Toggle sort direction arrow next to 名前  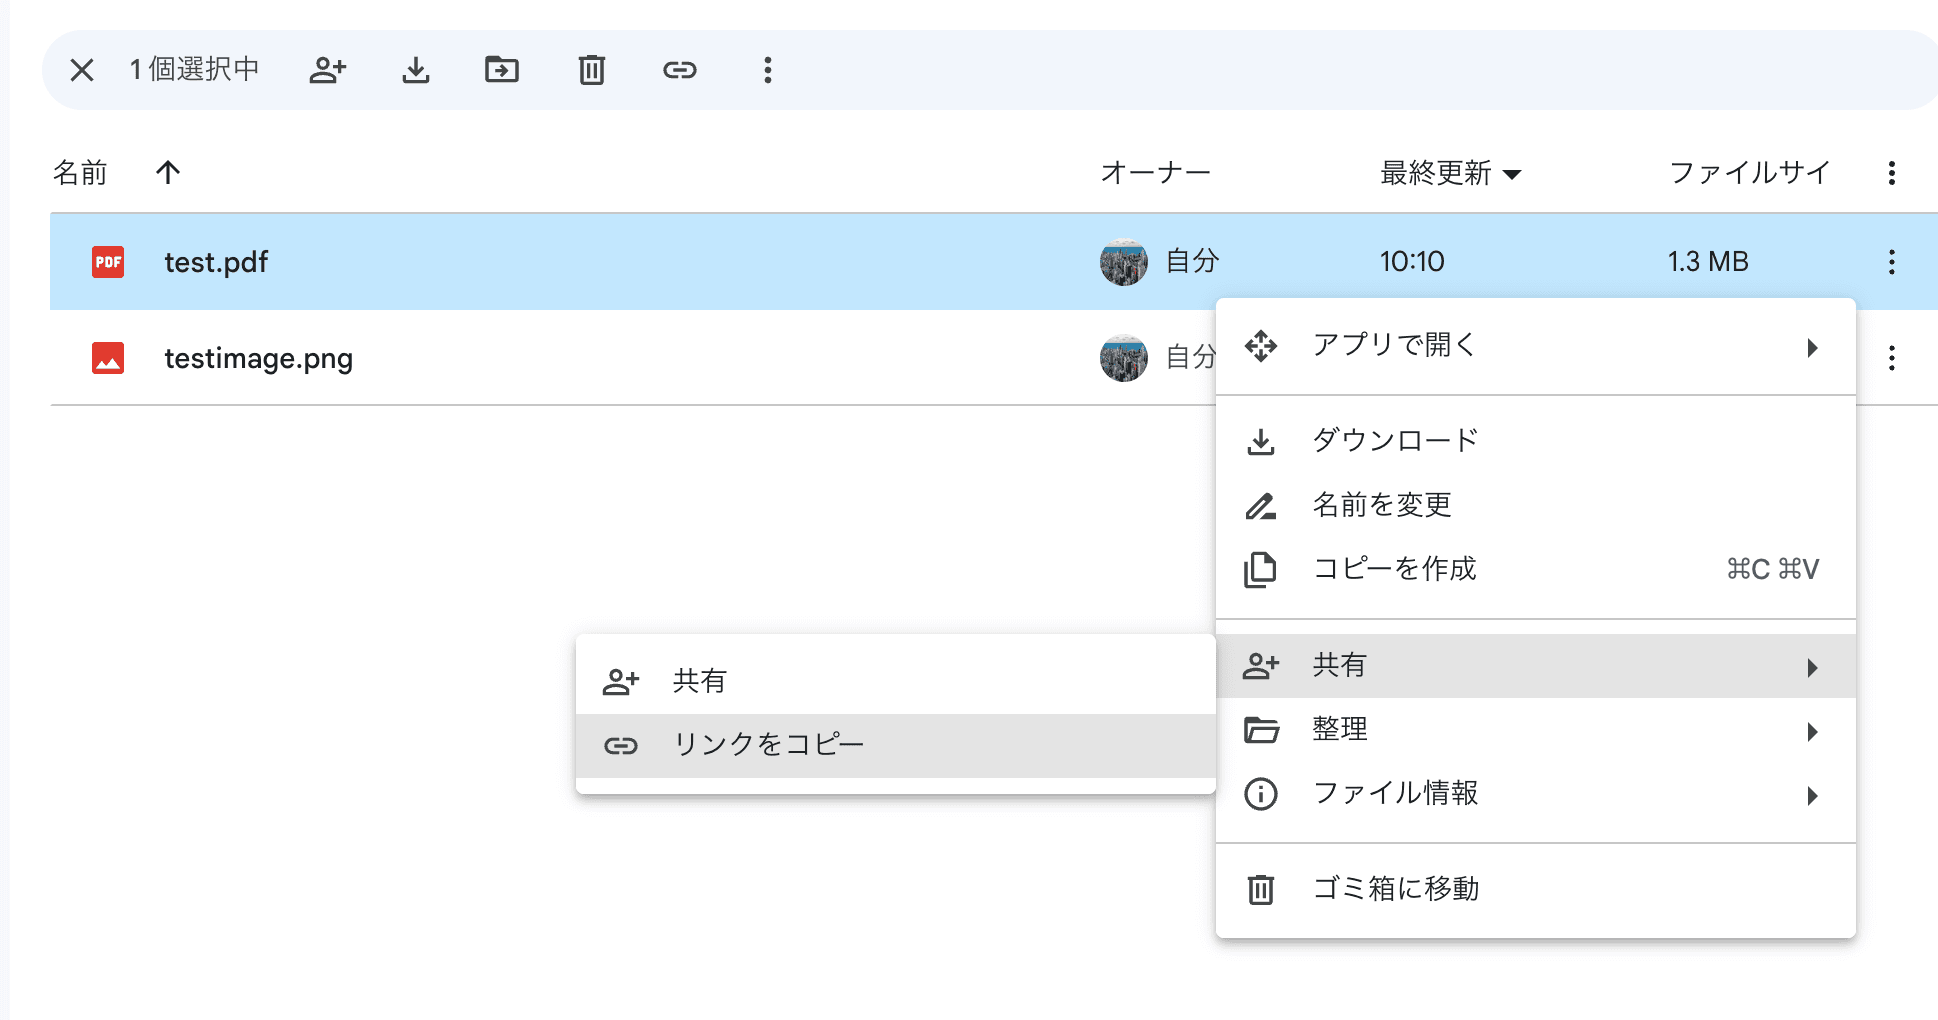pos(168,173)
